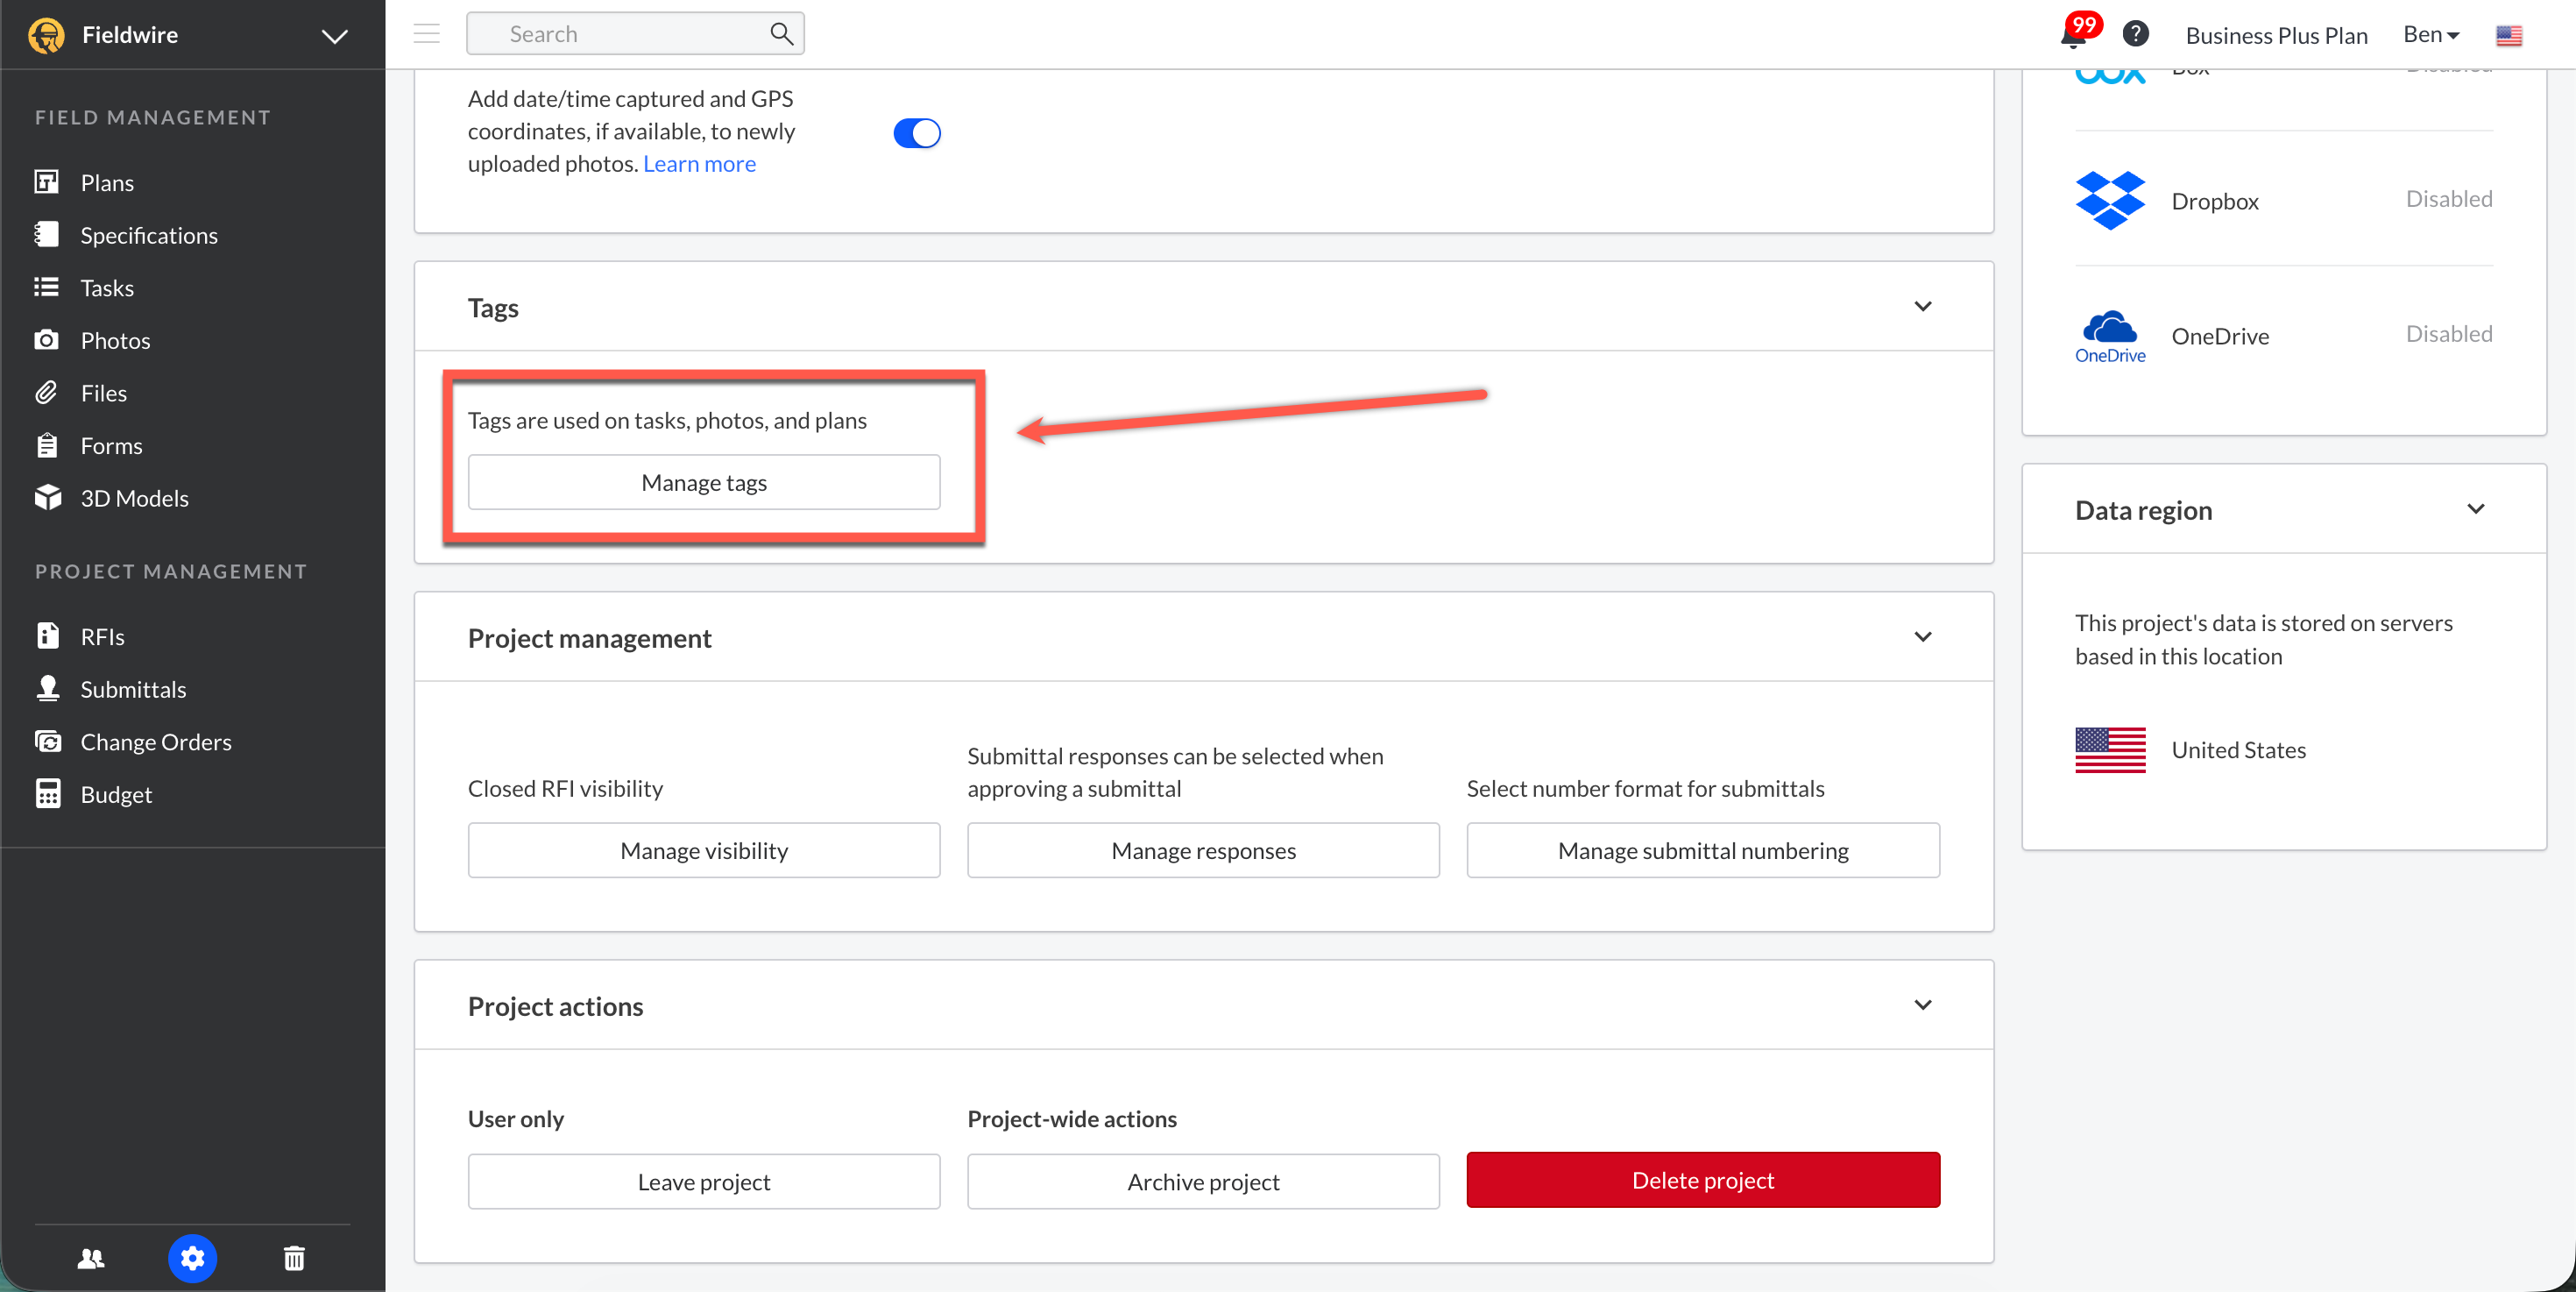Click the Manage submittal numbering button
The width and height of the screenshot is (2576, 1292).
(1702, 850)
